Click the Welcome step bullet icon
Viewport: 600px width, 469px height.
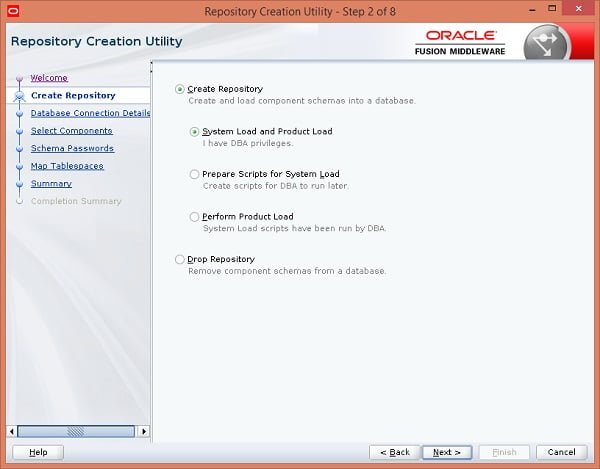pyautogui.click(x=20, y=79)
